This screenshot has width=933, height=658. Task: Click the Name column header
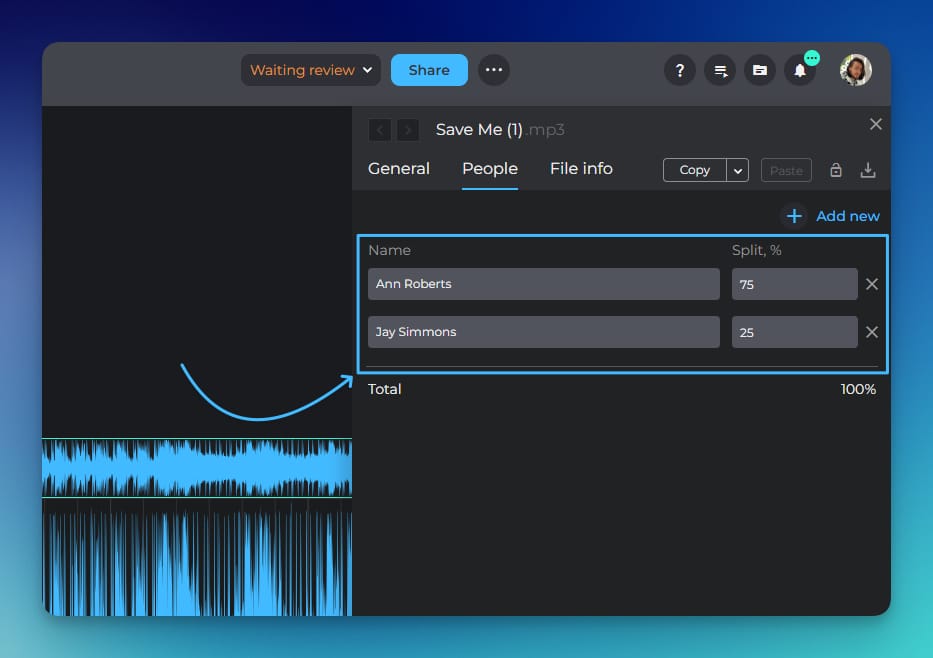tap(389, 250)
